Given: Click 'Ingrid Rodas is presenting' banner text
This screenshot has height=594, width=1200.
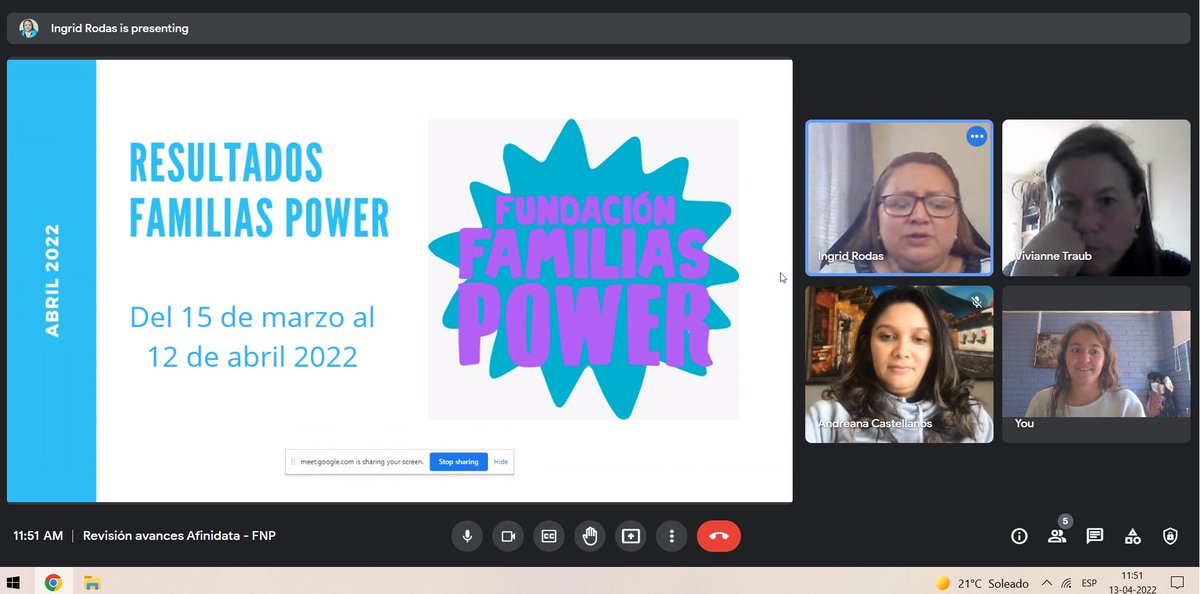Looking at the screenshot, I should click(120, 28).
